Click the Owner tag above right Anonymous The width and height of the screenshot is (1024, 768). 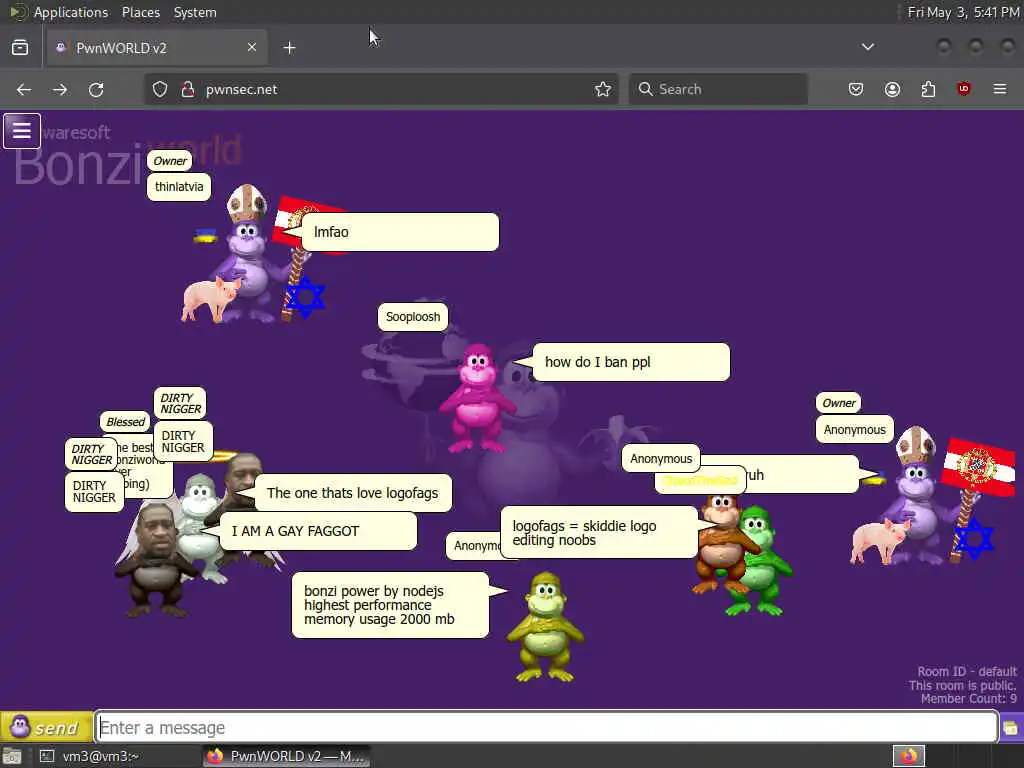tap(839, 403)
